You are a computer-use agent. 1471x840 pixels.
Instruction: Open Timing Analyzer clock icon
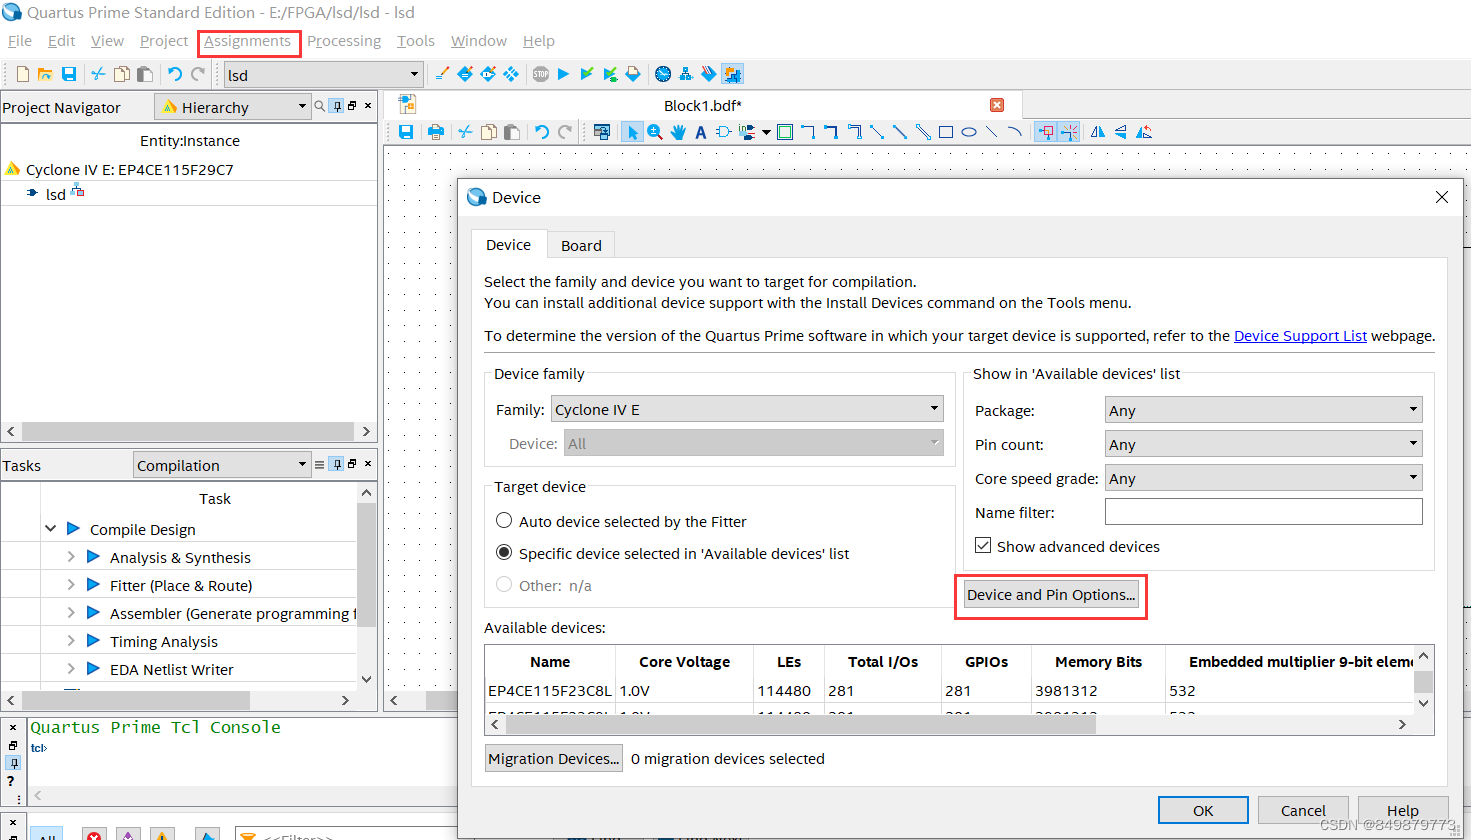[663, 74]
